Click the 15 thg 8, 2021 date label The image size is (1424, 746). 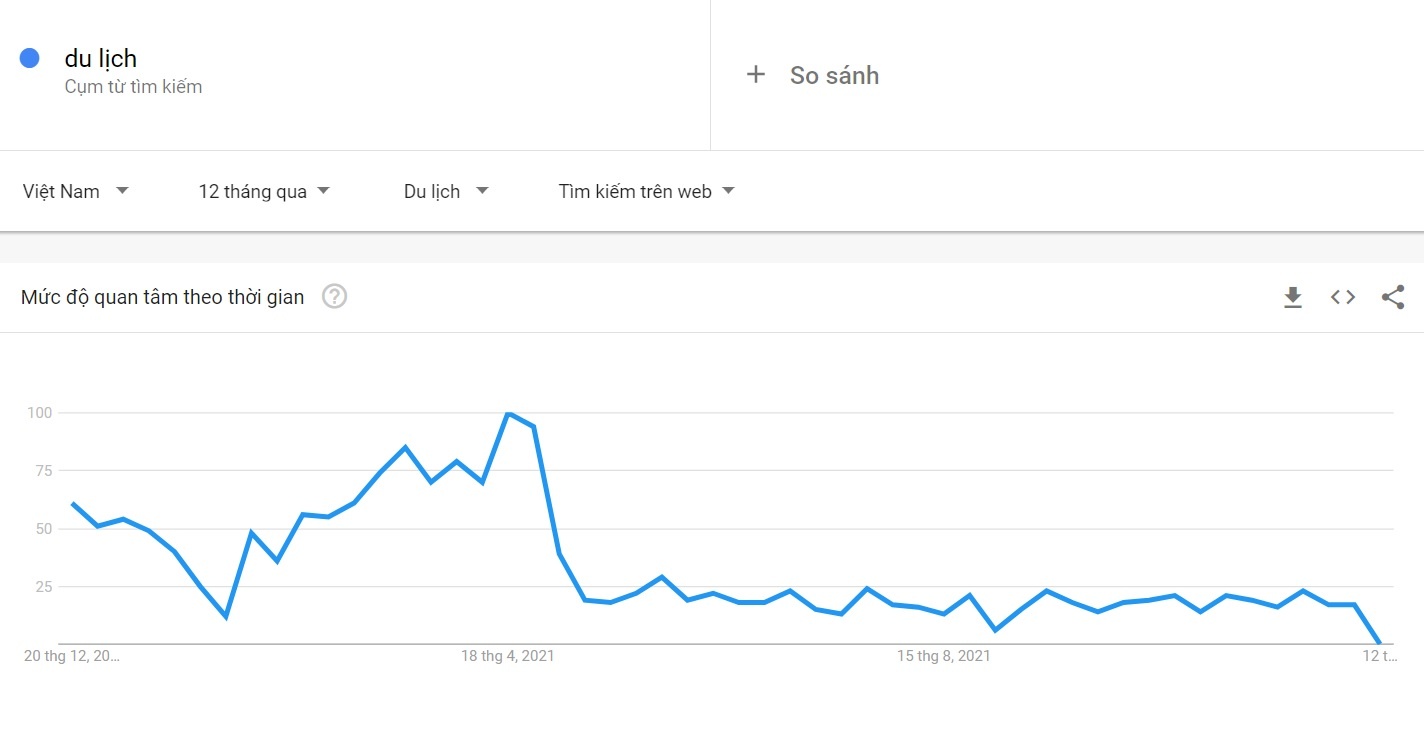click(x=944, y=656)
